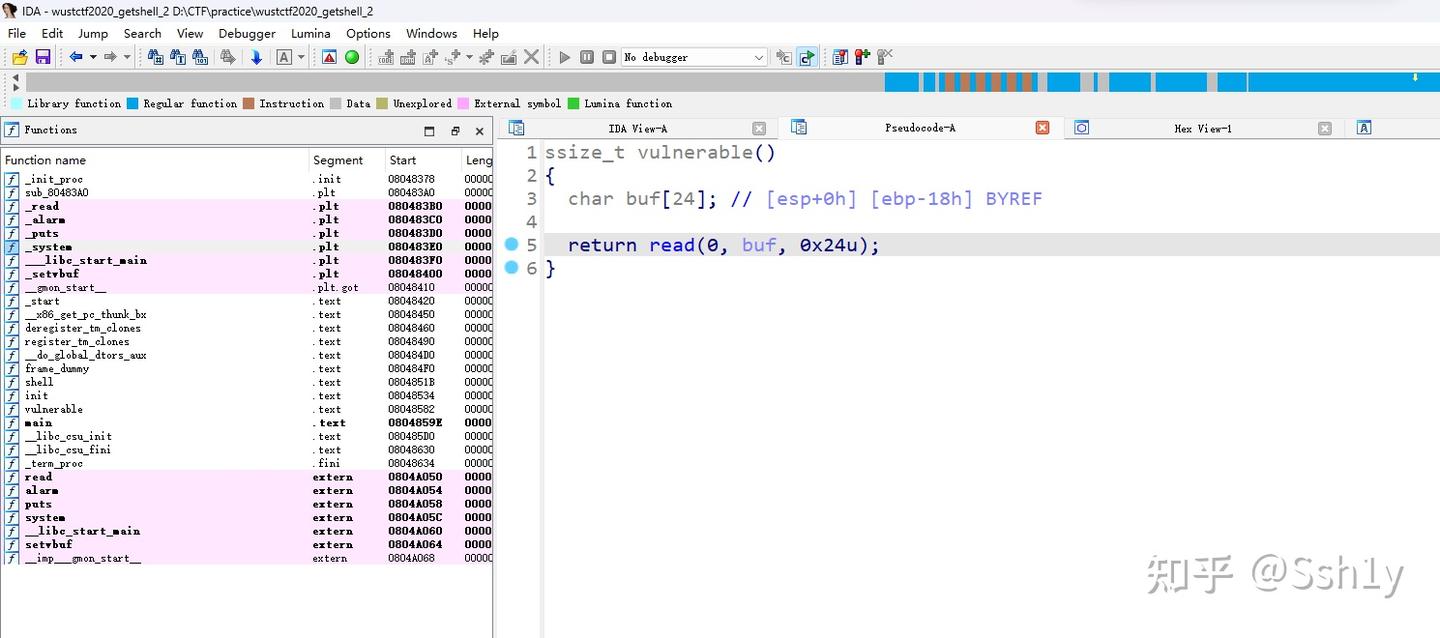Stop the debugger process
Screen dimensions: 1440x638
pos(609,57)
